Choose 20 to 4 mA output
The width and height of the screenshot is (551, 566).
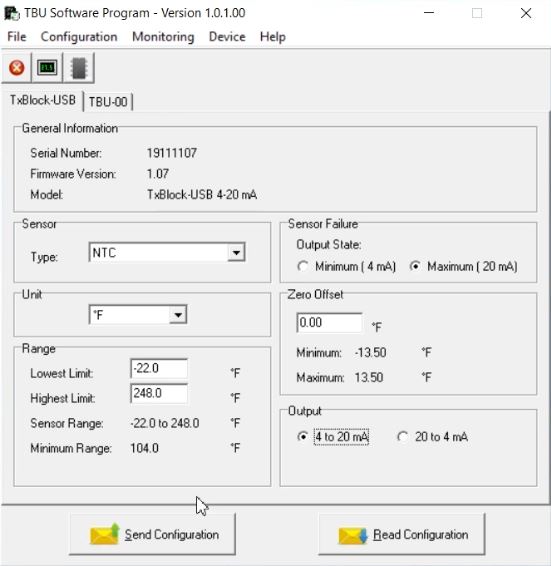[x=402, y=437]
